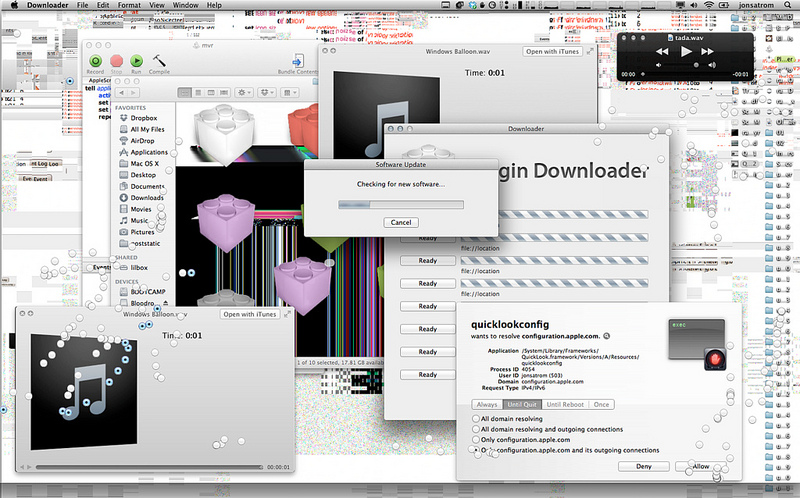Open the Apple menu
The width and height of the screenshot is (800, 498).
point(14,5)
